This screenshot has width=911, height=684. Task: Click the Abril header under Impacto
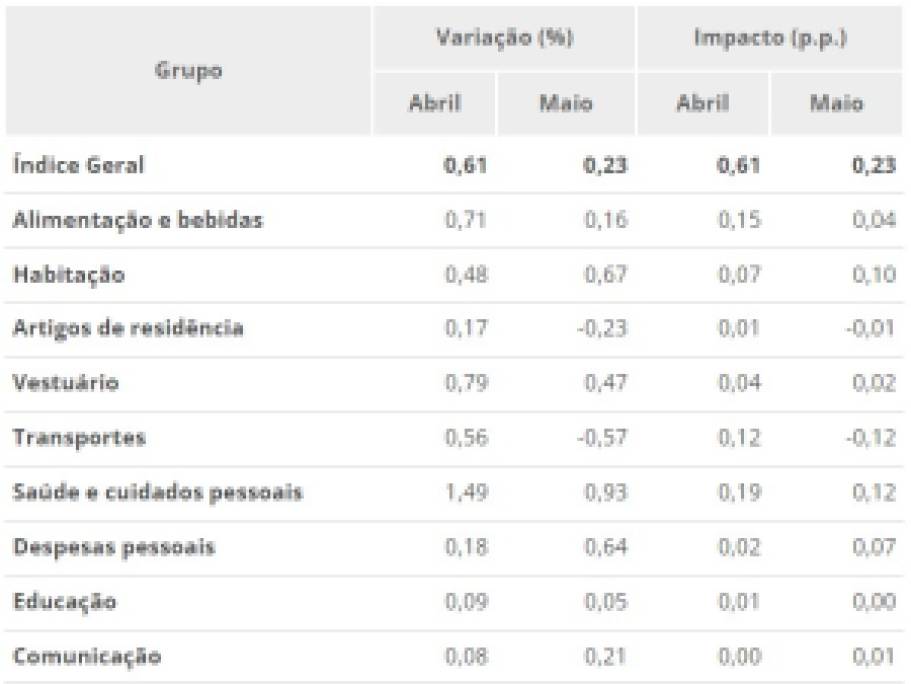click(x=702, y=103)
